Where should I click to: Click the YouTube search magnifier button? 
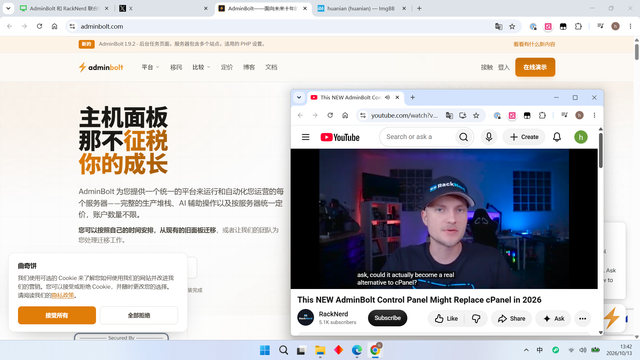(x=464, y=137)
